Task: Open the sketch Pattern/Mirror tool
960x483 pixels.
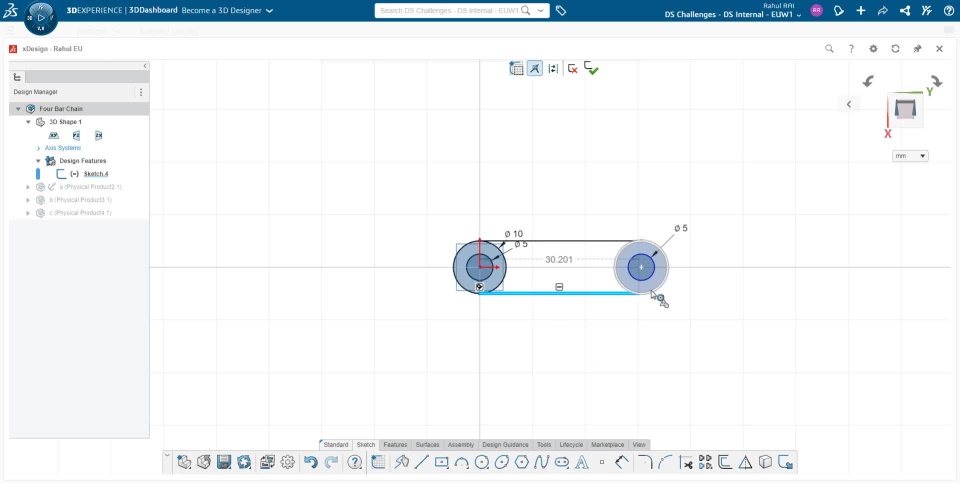Action: coord(705,462)
